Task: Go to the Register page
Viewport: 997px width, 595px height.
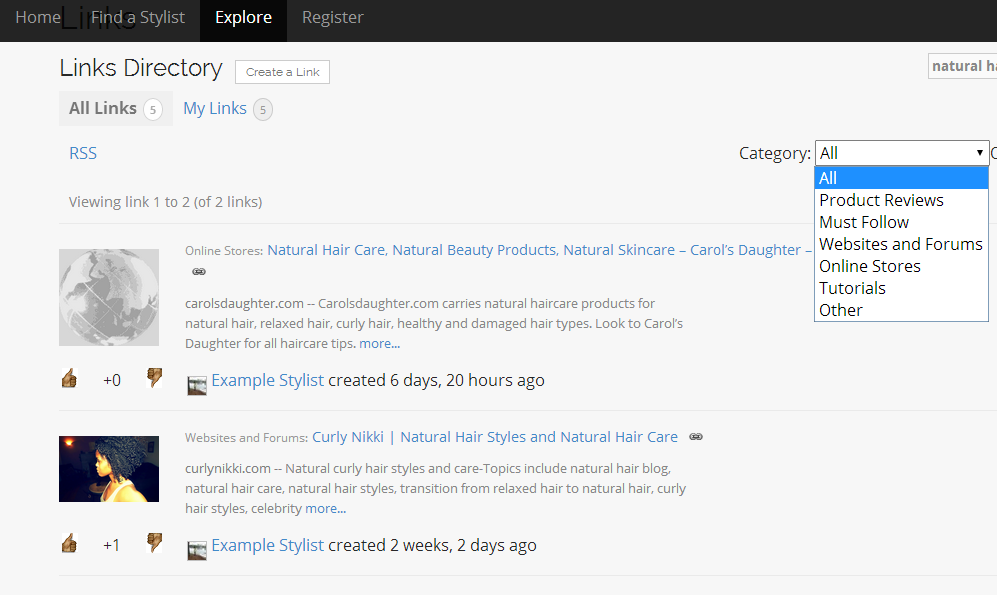Action: click(332, 17)
